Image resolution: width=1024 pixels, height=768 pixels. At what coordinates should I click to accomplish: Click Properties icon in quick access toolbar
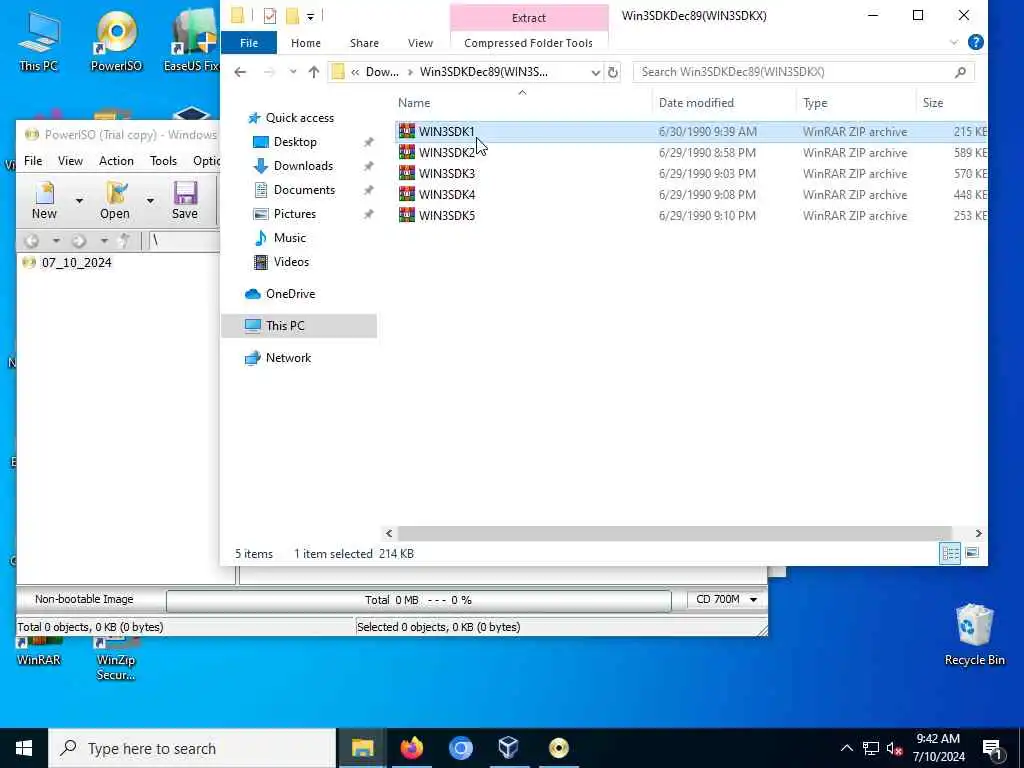[270, 16]
